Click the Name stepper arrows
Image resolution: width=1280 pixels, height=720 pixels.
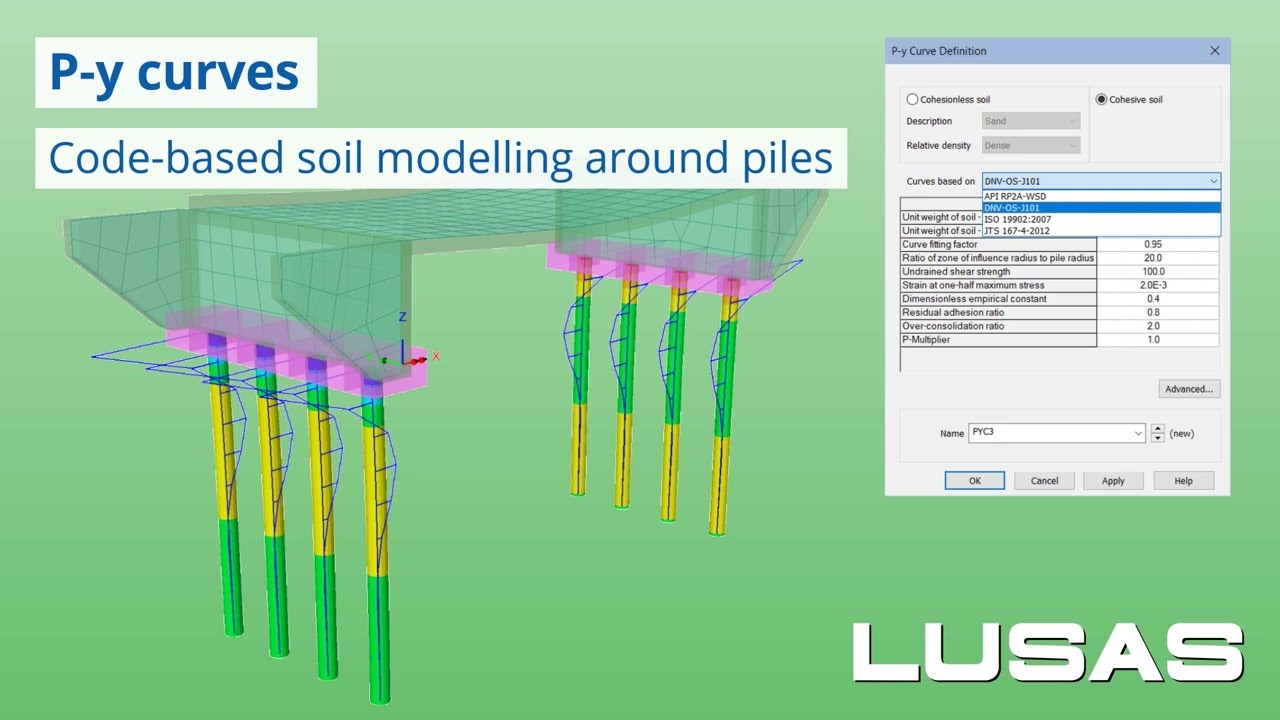1158,433
